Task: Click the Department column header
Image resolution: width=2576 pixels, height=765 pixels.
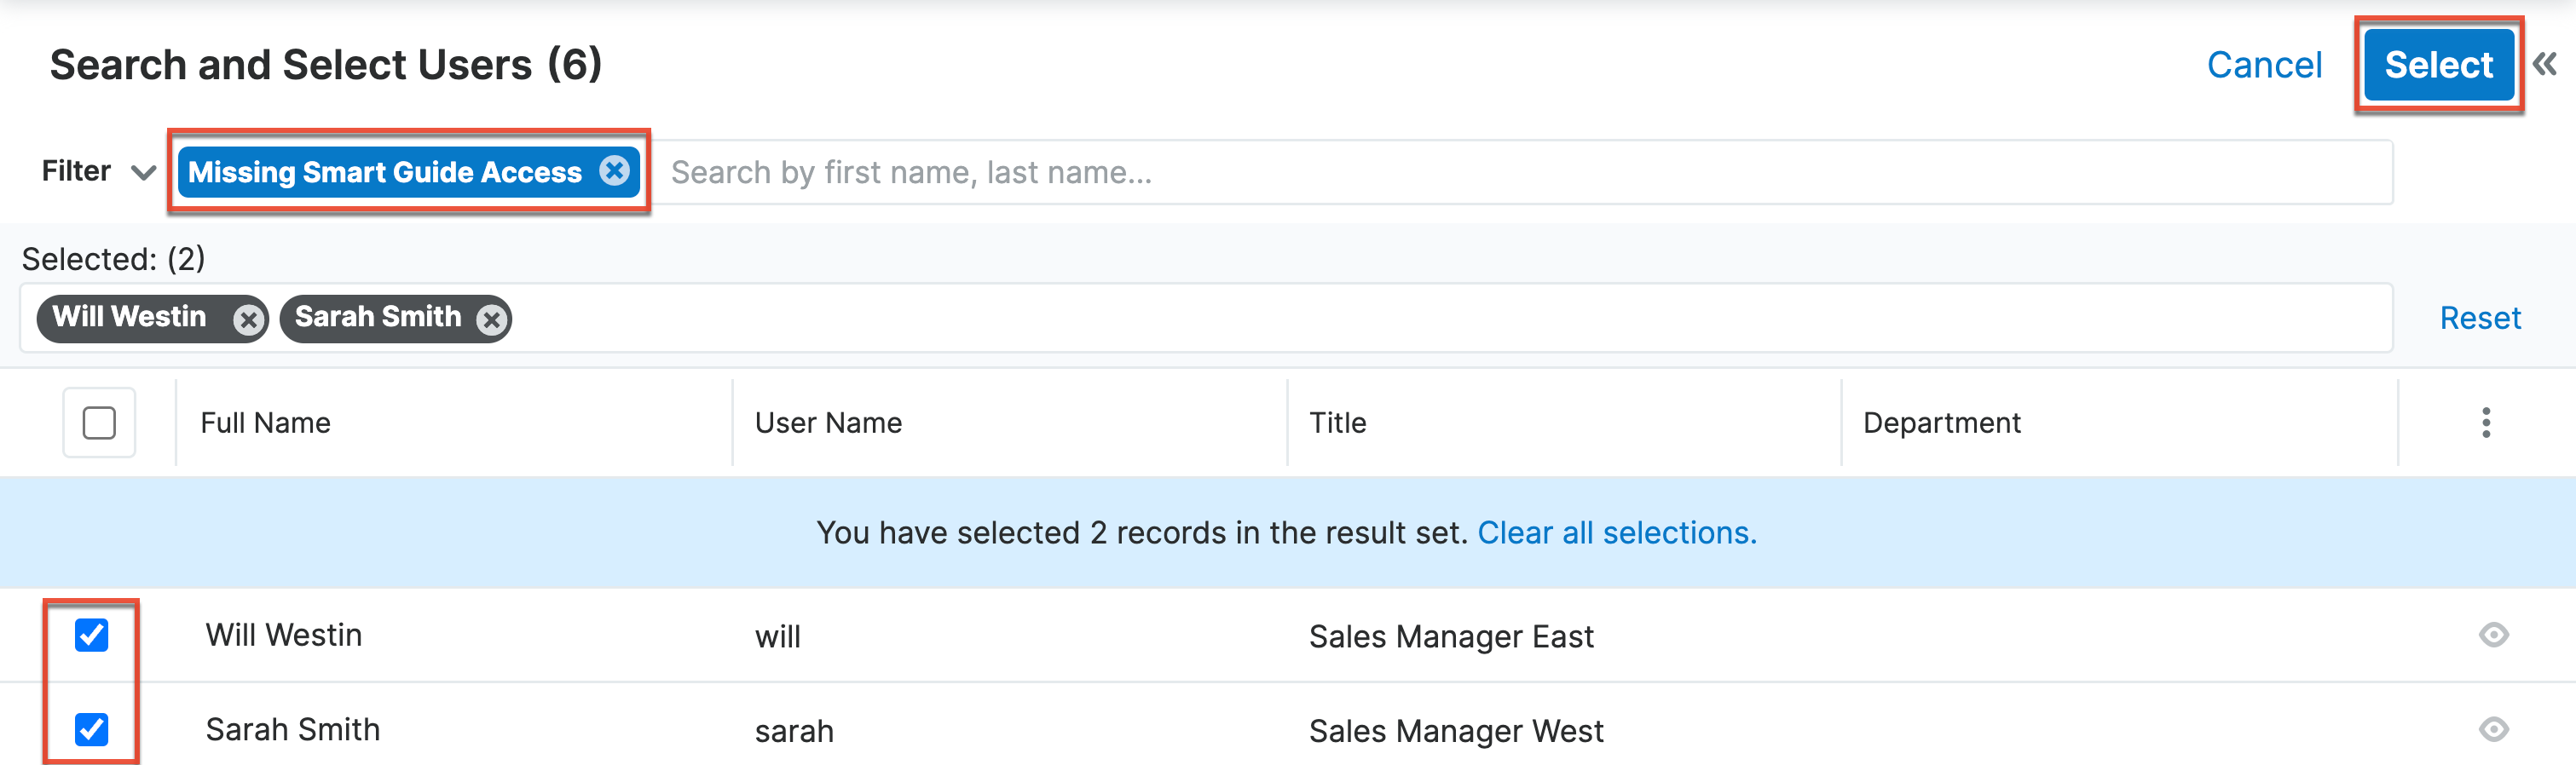Action: pos(1942,422)
